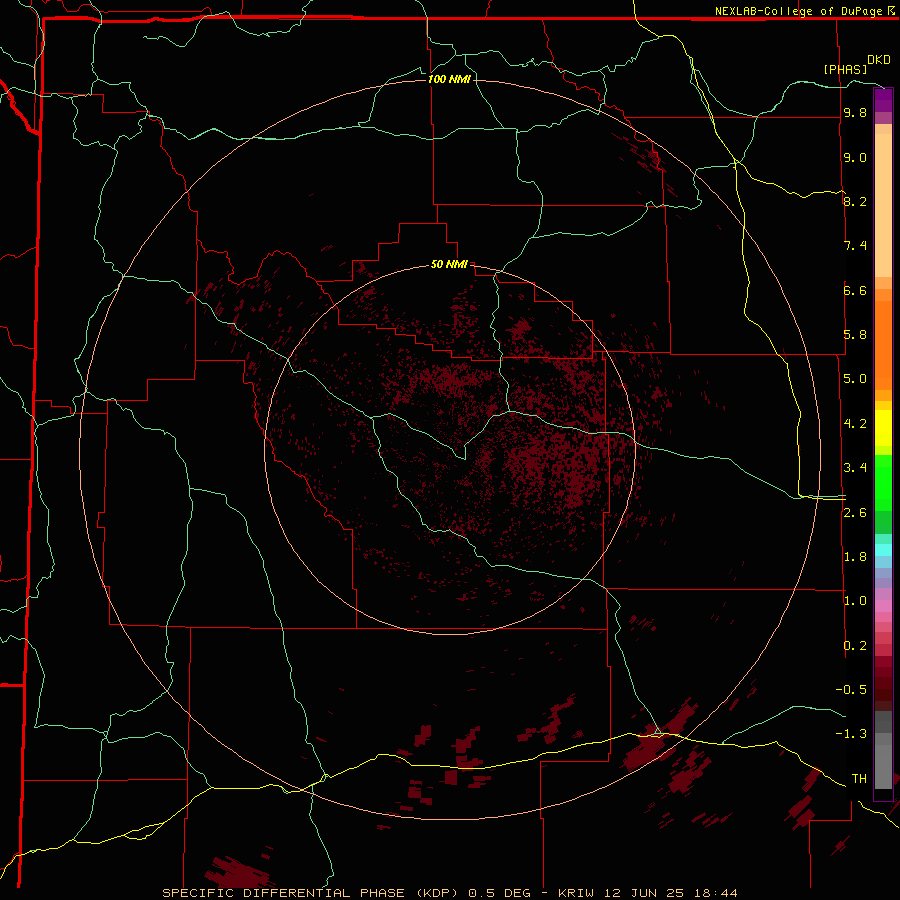Click the -1.3 value on color scale

[851, 734]
